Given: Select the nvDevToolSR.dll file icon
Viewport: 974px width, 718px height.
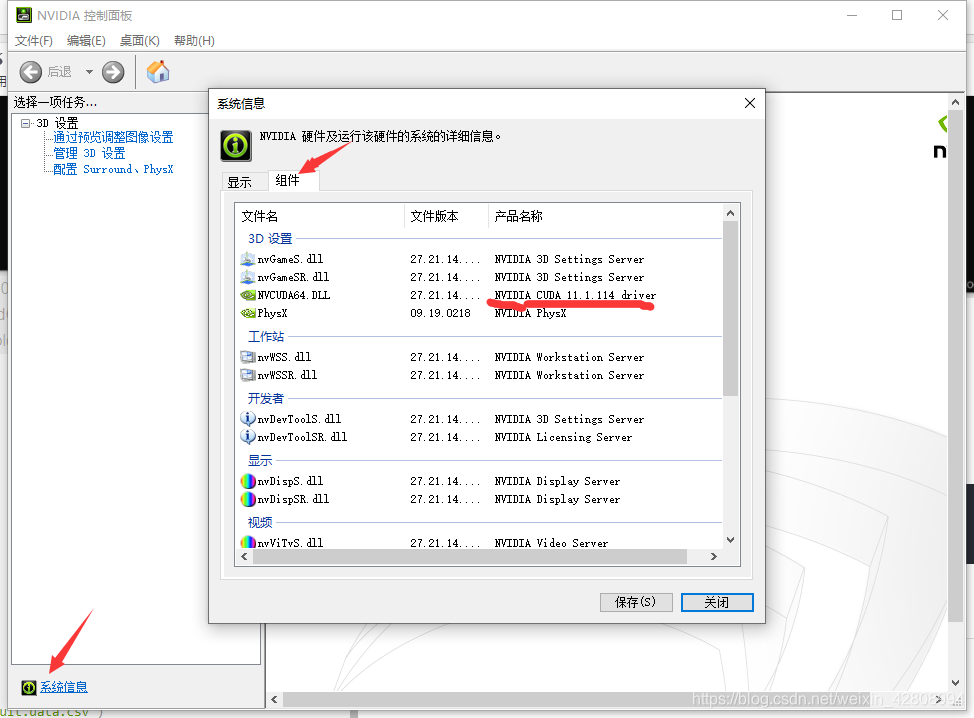Looking at the screenshot, I should pos(248,437).
